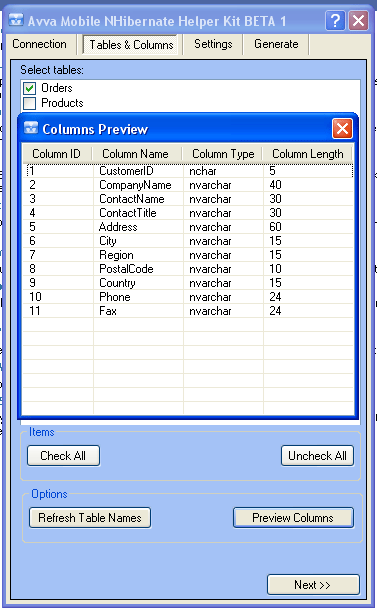Click Refresh Table Names button
Image resolution: width=377 pixels, height=610 pixels.
coord(90,518)
